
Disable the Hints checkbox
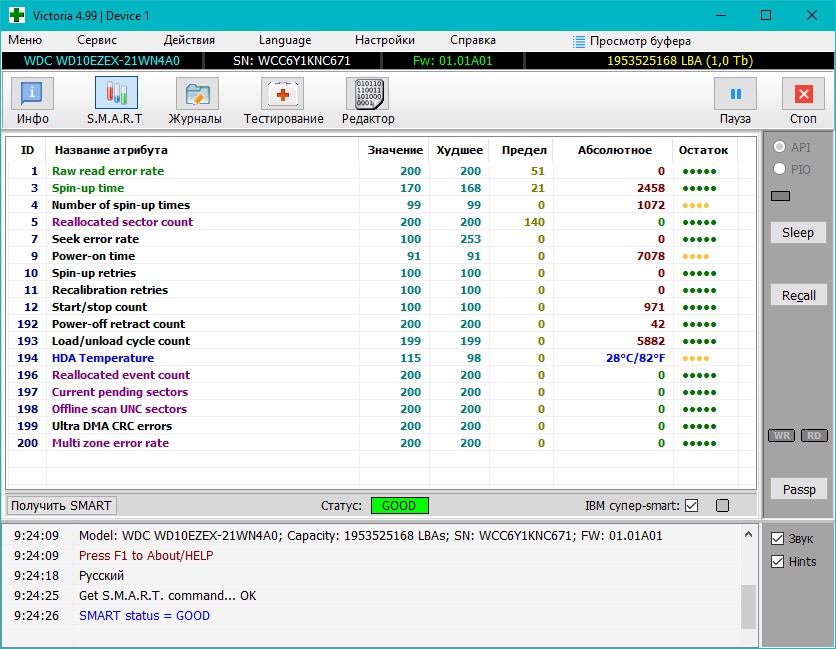pos(777,561)
